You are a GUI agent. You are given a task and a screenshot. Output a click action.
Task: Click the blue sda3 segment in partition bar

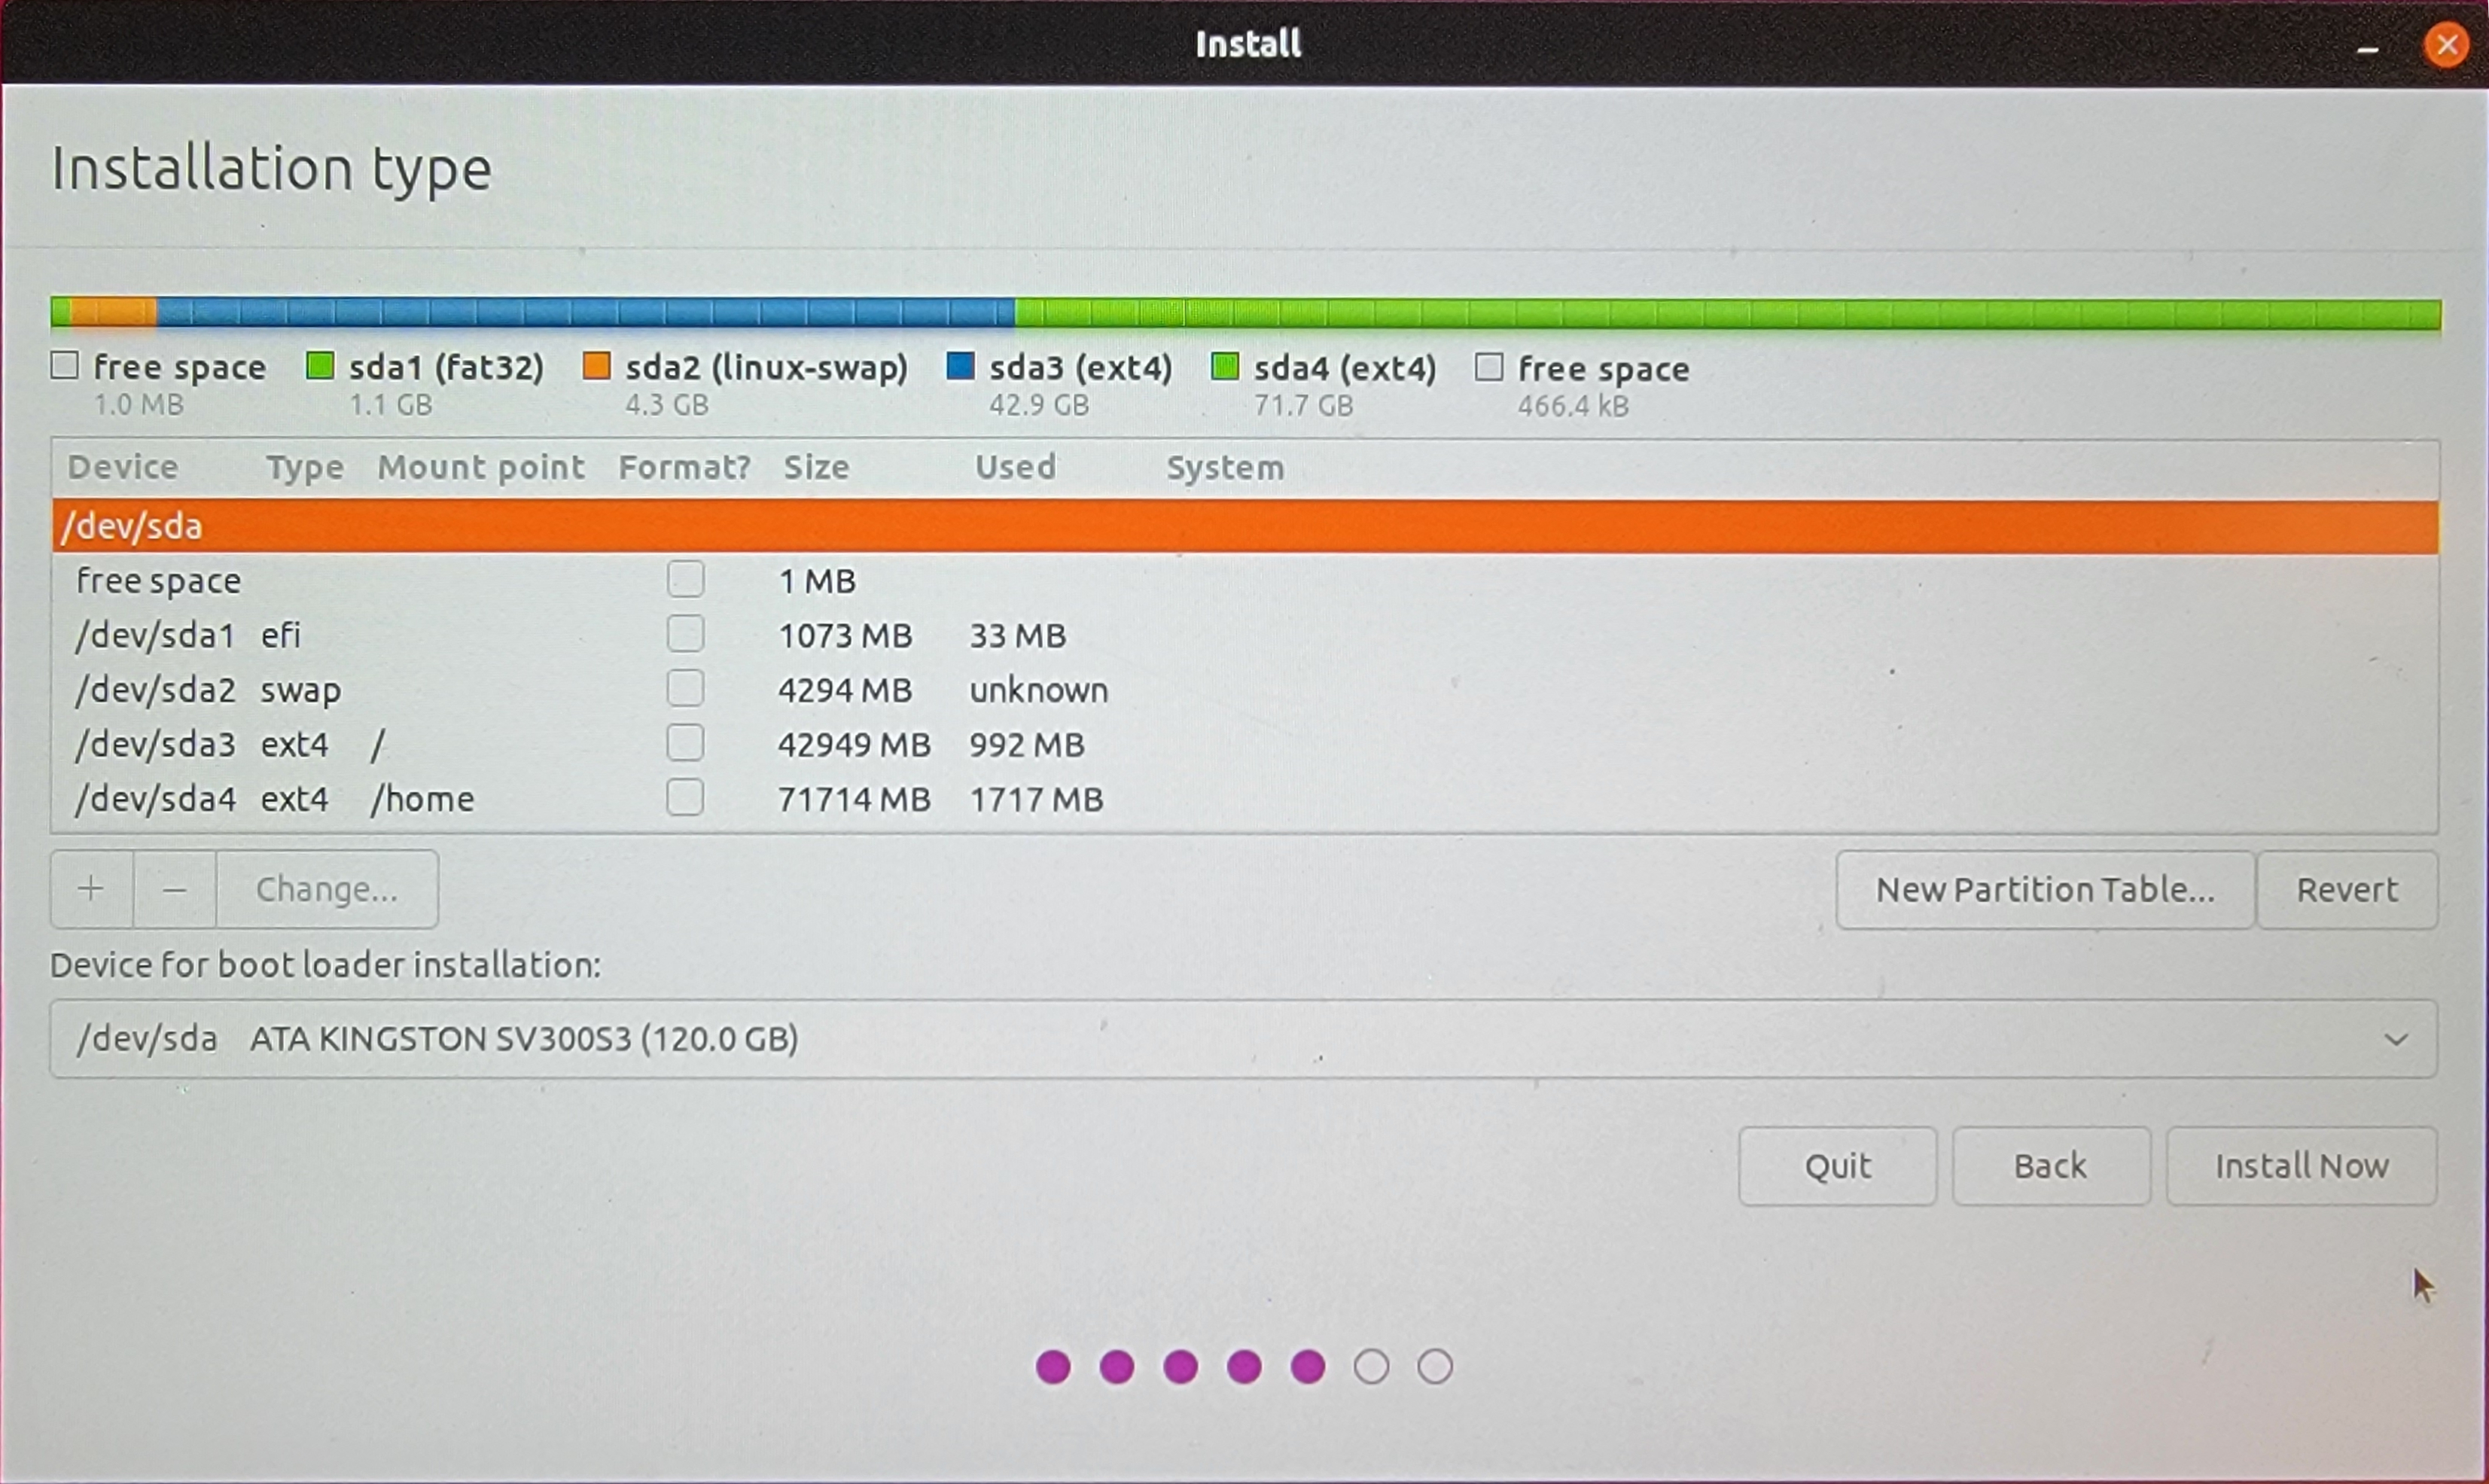pyautogui.click(x=585, y=313)
